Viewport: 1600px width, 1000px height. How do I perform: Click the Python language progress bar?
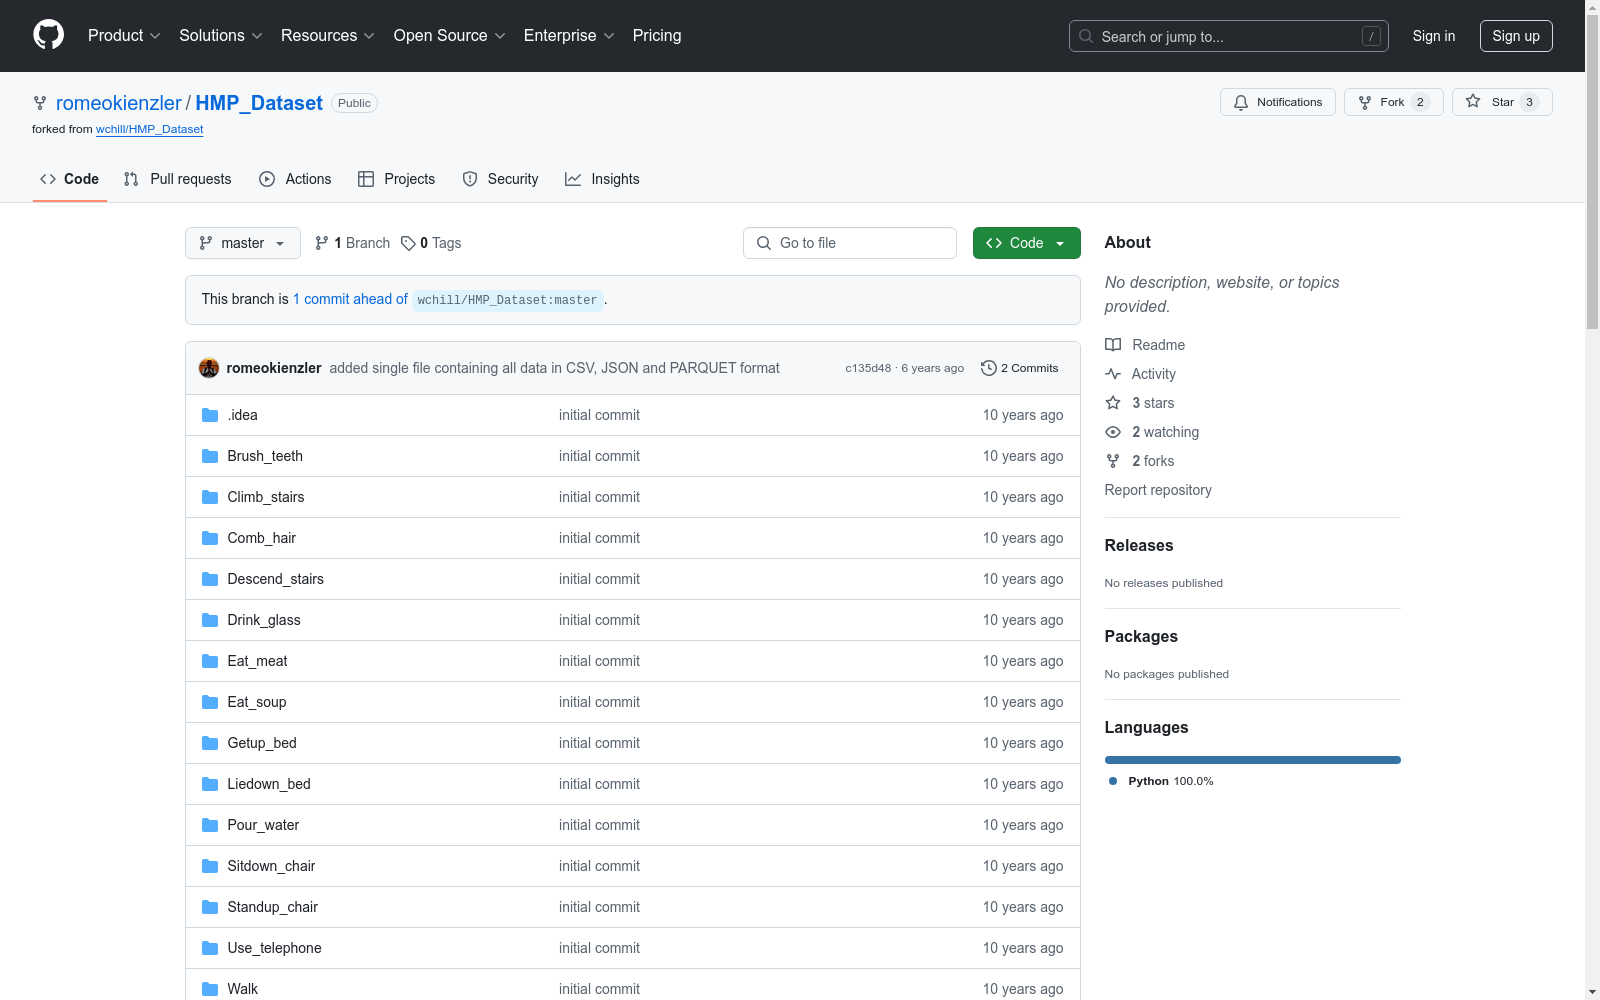[x=1253, y=760]
